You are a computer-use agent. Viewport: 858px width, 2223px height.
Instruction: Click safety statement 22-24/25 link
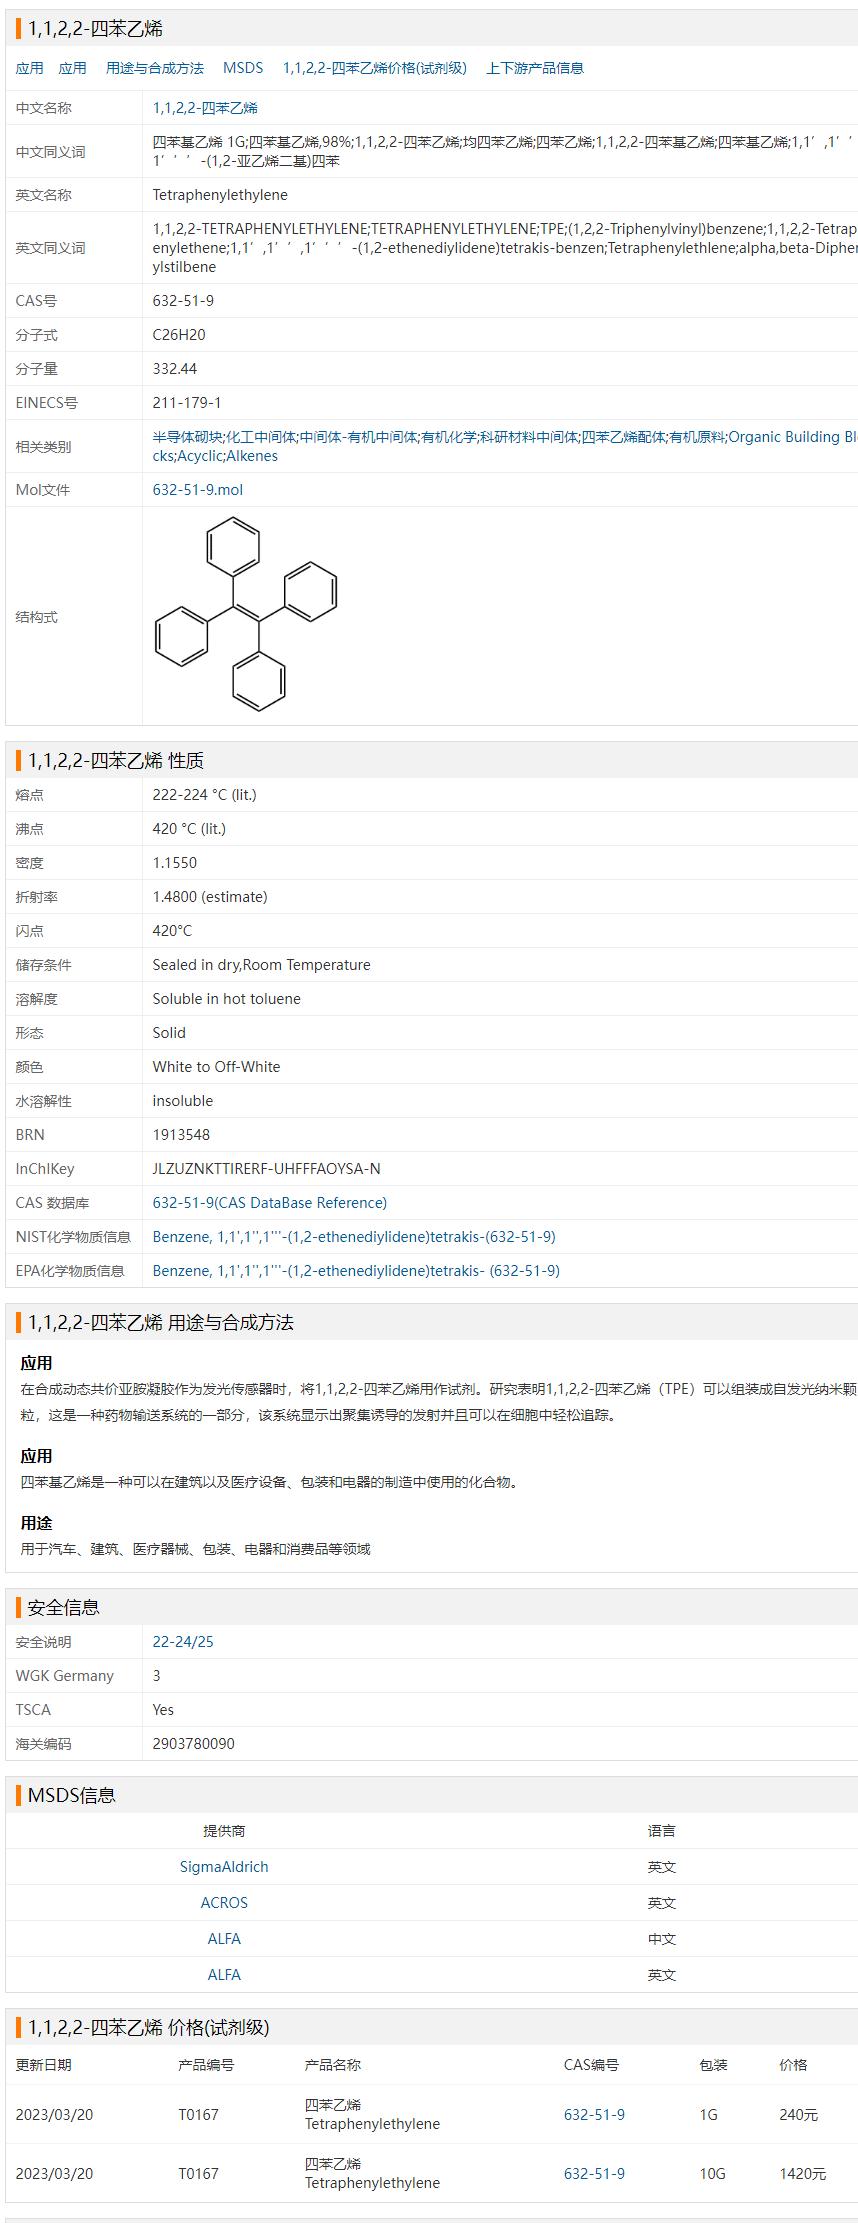tap(183, 1642)
